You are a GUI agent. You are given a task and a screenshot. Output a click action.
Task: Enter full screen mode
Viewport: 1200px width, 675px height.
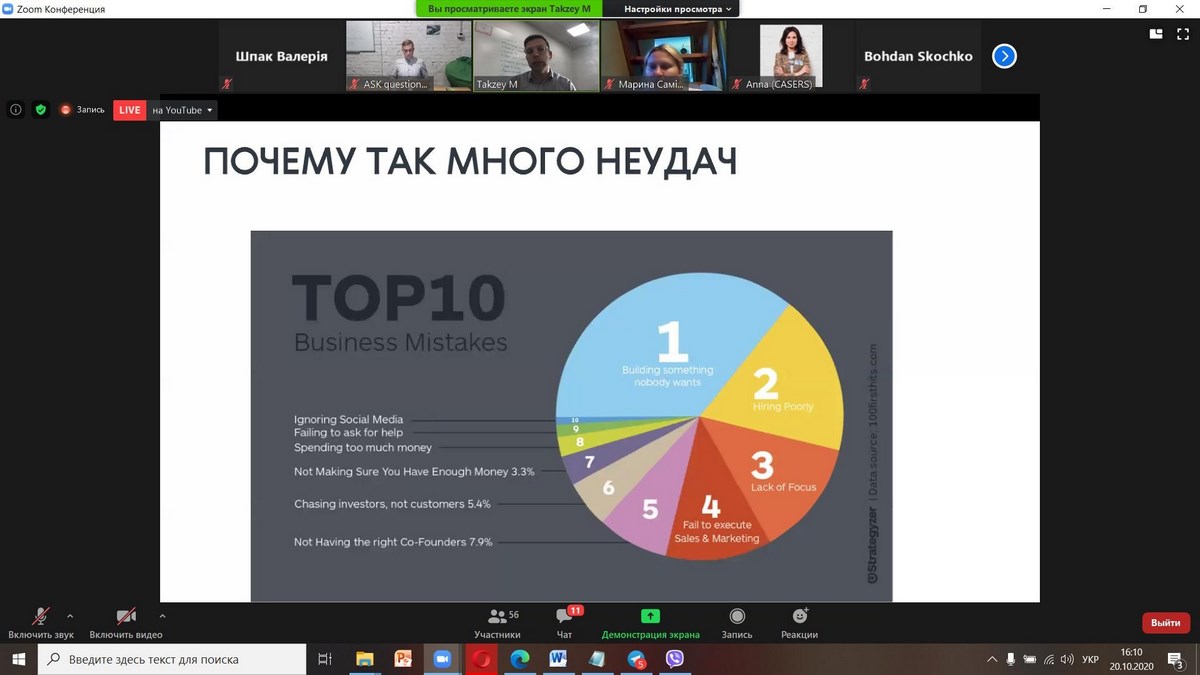1183,33
